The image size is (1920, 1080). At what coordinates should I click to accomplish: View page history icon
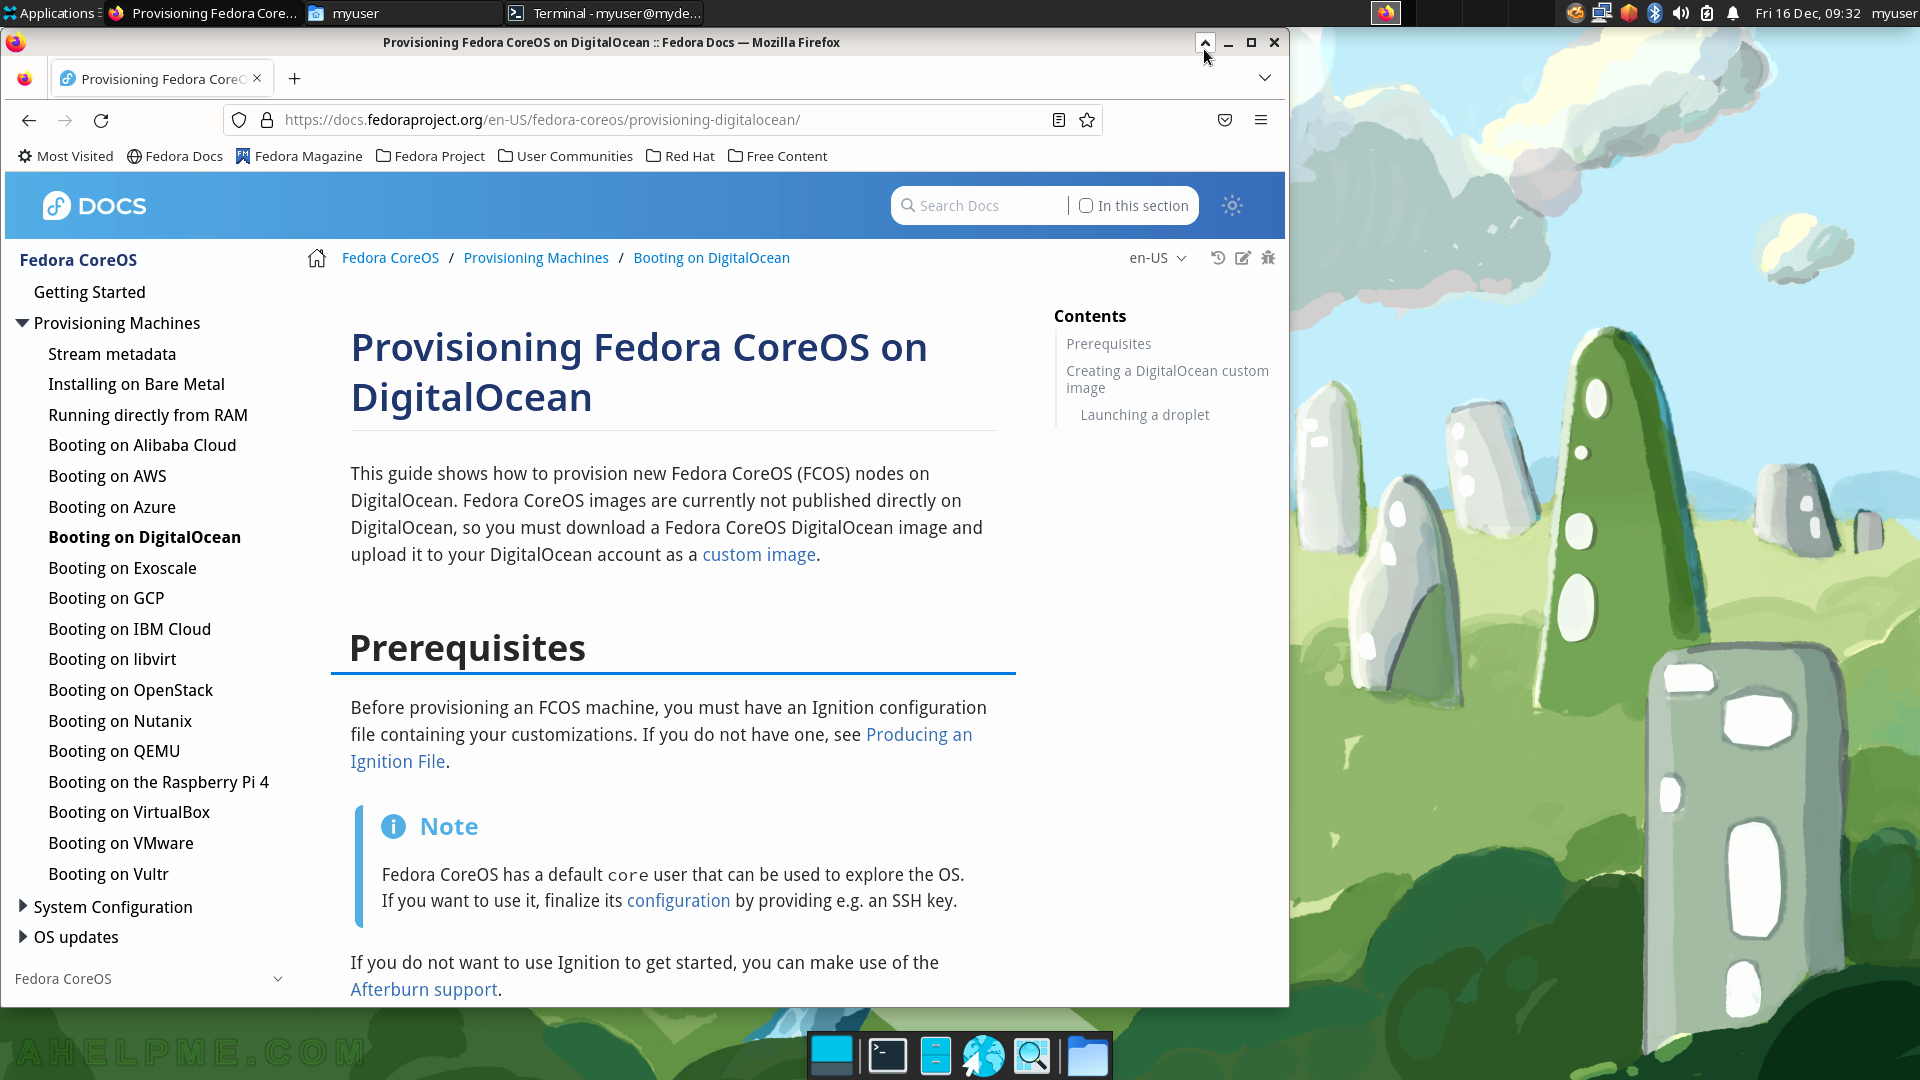pyautogui.click(x=1218, y=258)
